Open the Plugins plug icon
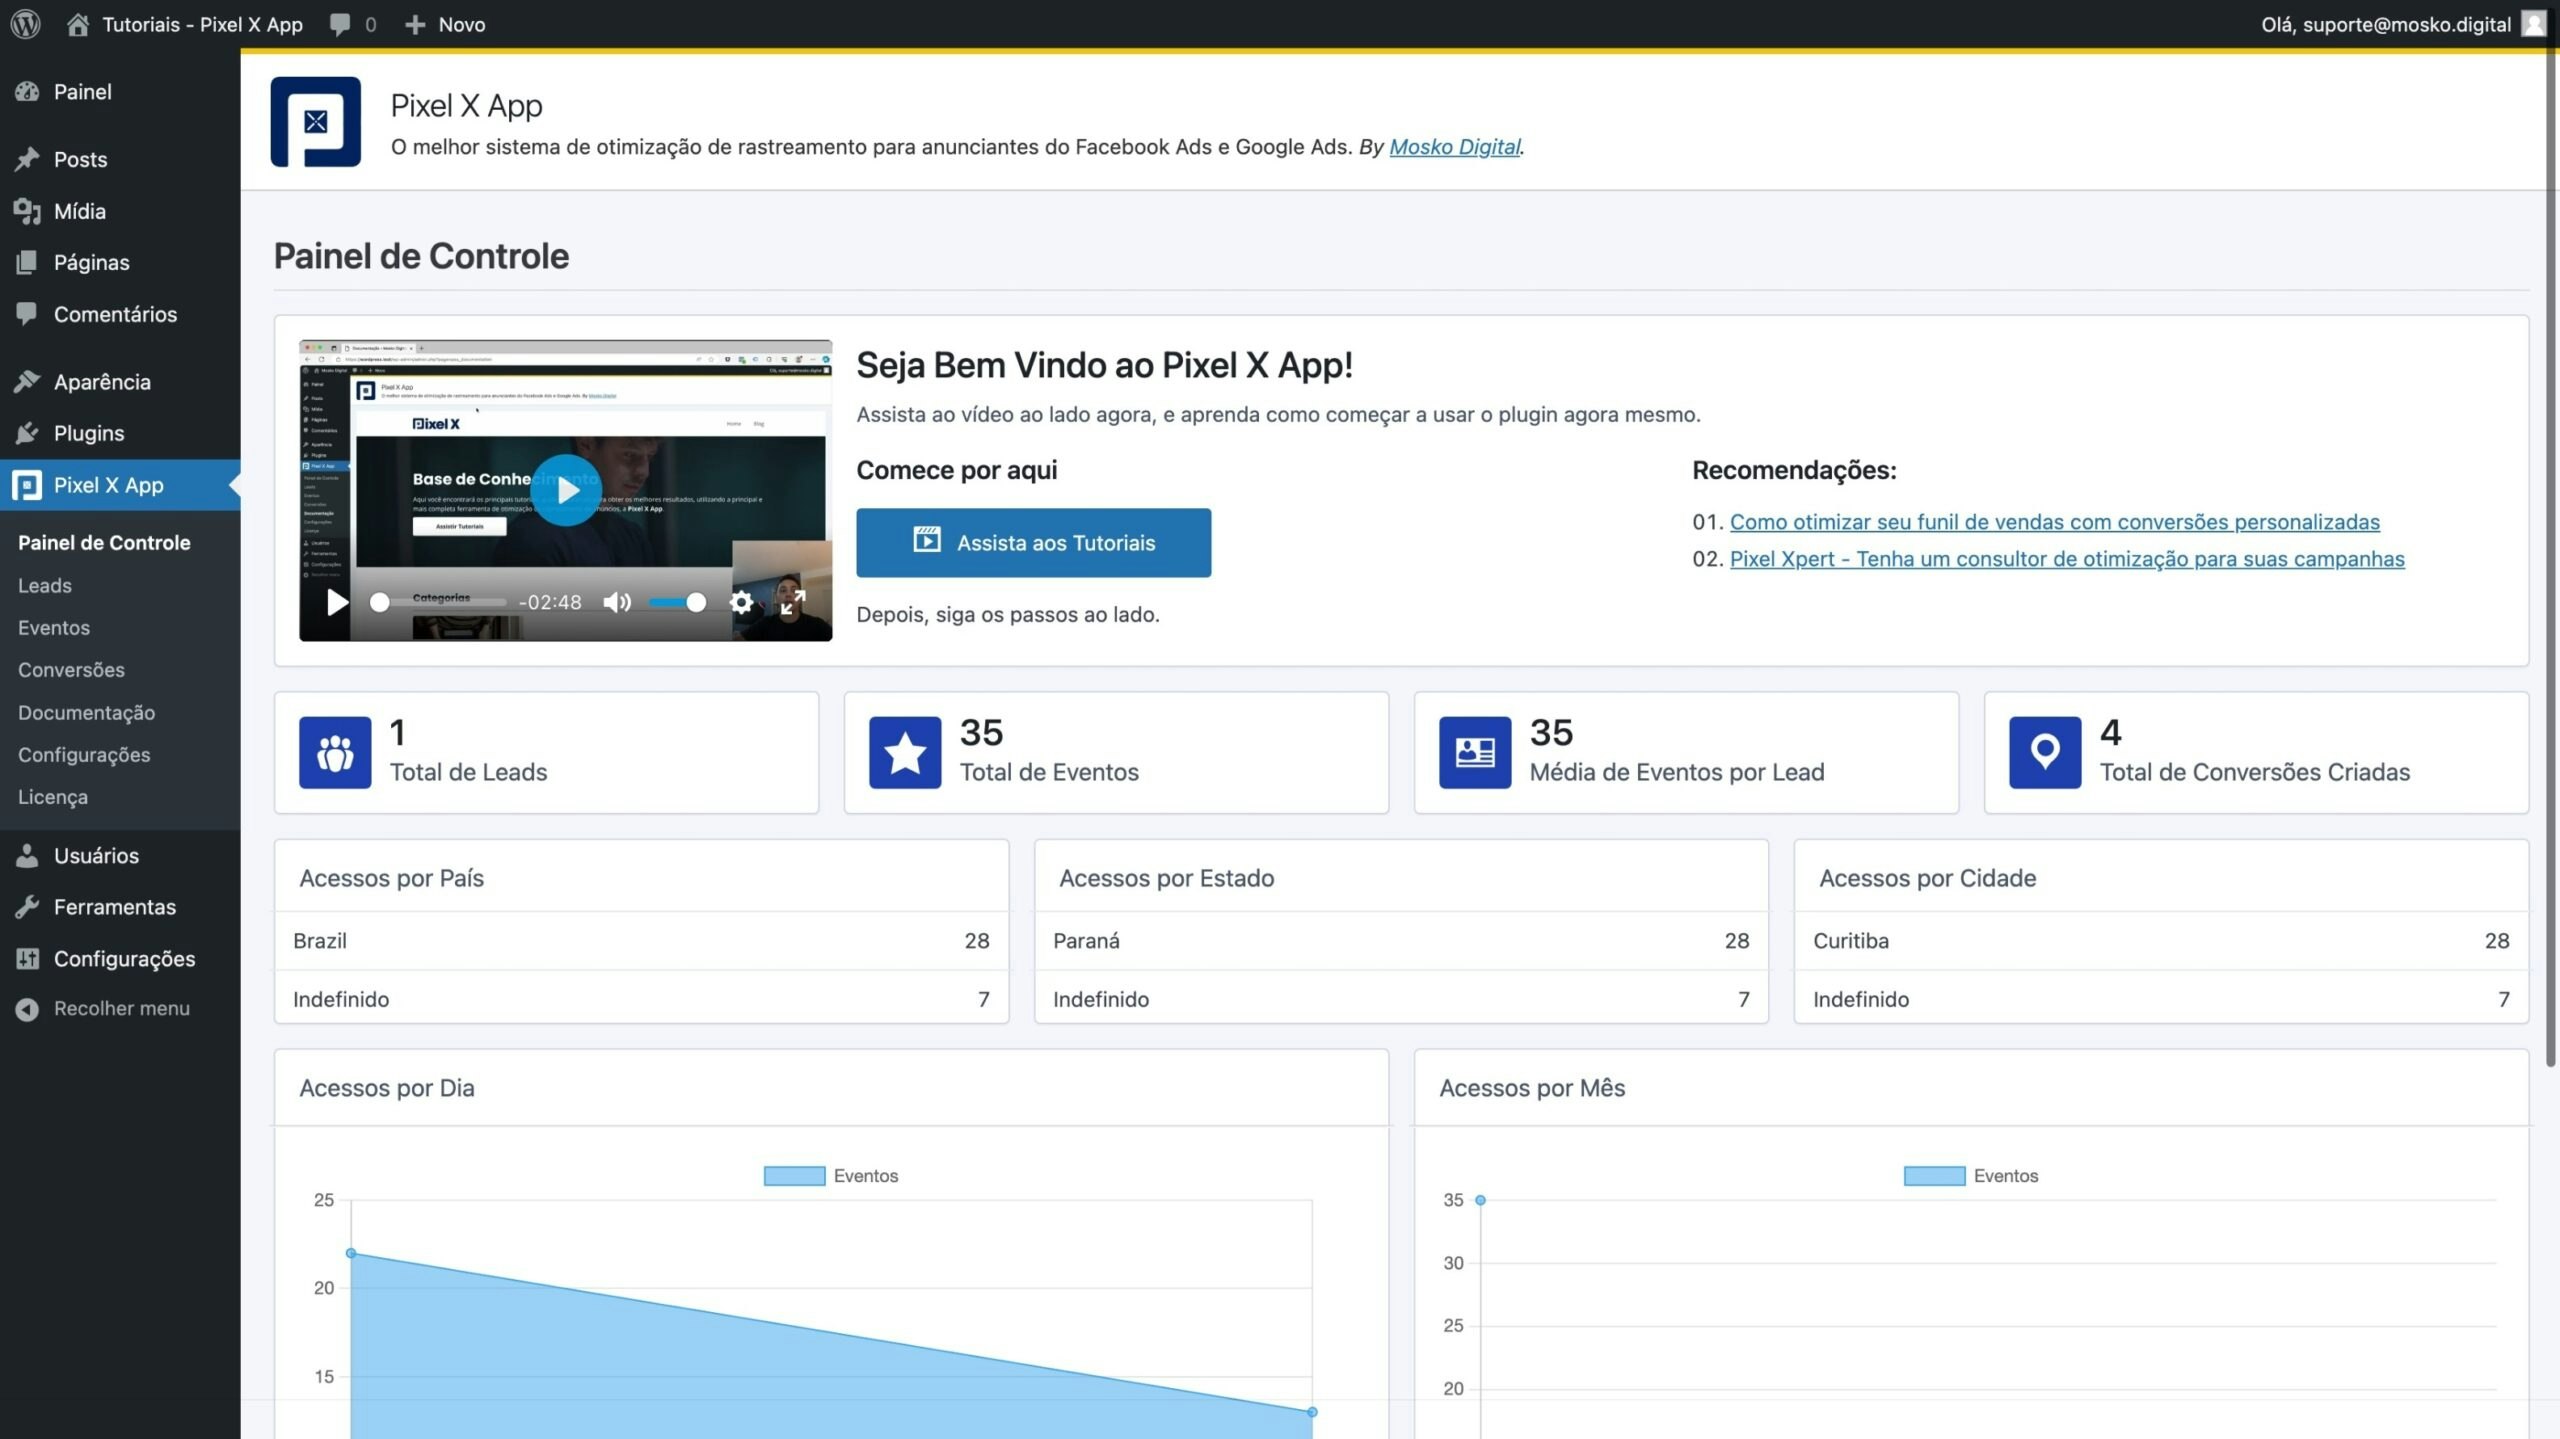 [27, 433]
